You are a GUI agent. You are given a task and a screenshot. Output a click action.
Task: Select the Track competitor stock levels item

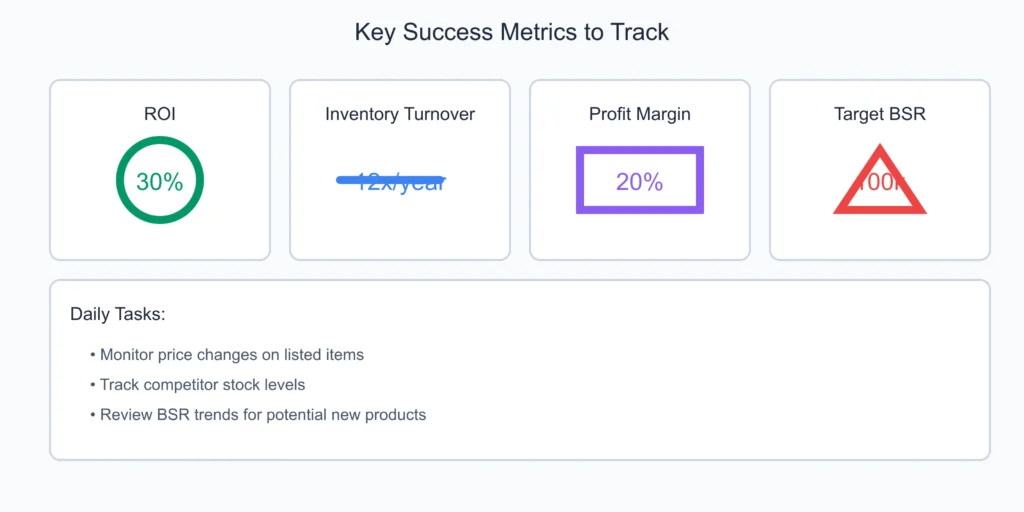(x=202, y=385)
